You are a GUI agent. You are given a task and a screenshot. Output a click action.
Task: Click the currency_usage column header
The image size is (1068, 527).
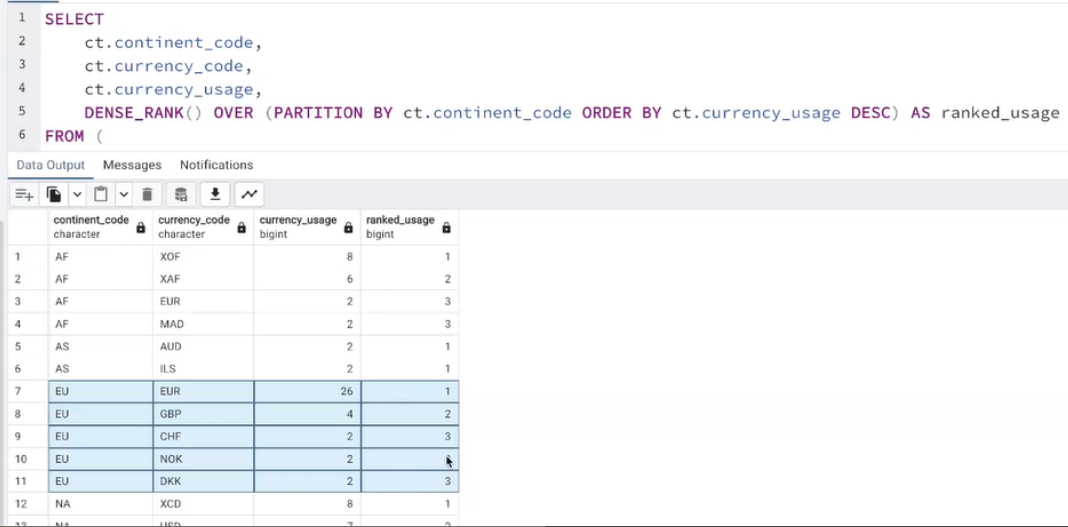(307, 227)
